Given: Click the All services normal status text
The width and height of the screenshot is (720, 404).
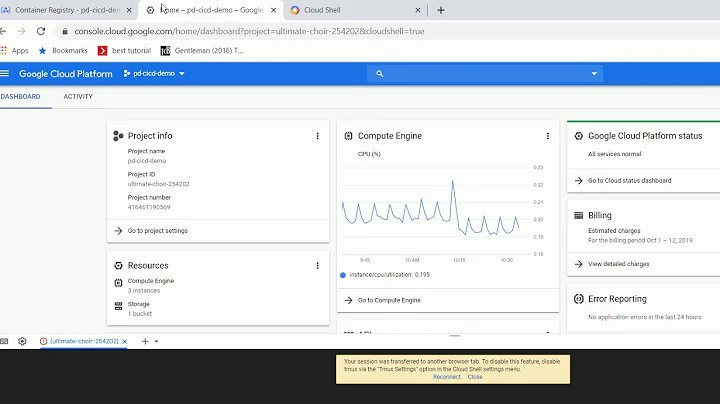Looking at the screenshot, I should (614, 154).
